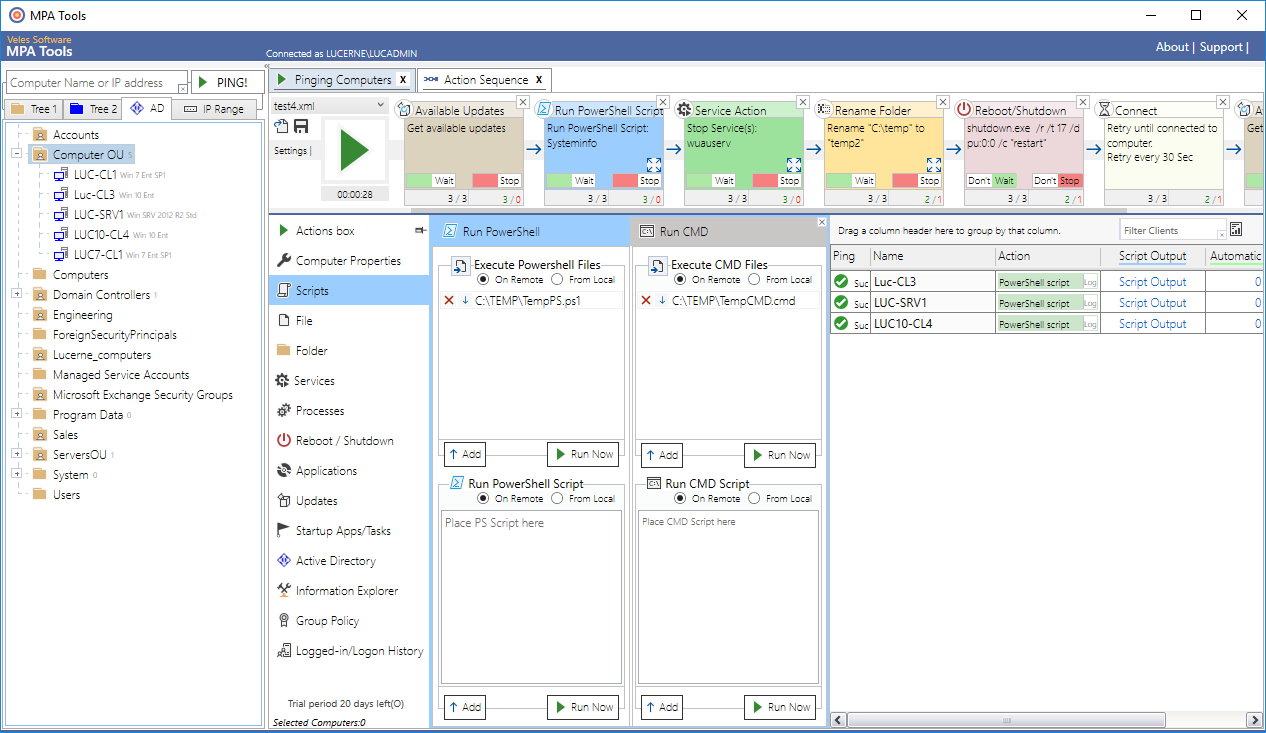Image resolution: width=1266 pixels, height=733 pixels.
Task: Clear the computer name input box
Action: [x=182, y=89]
